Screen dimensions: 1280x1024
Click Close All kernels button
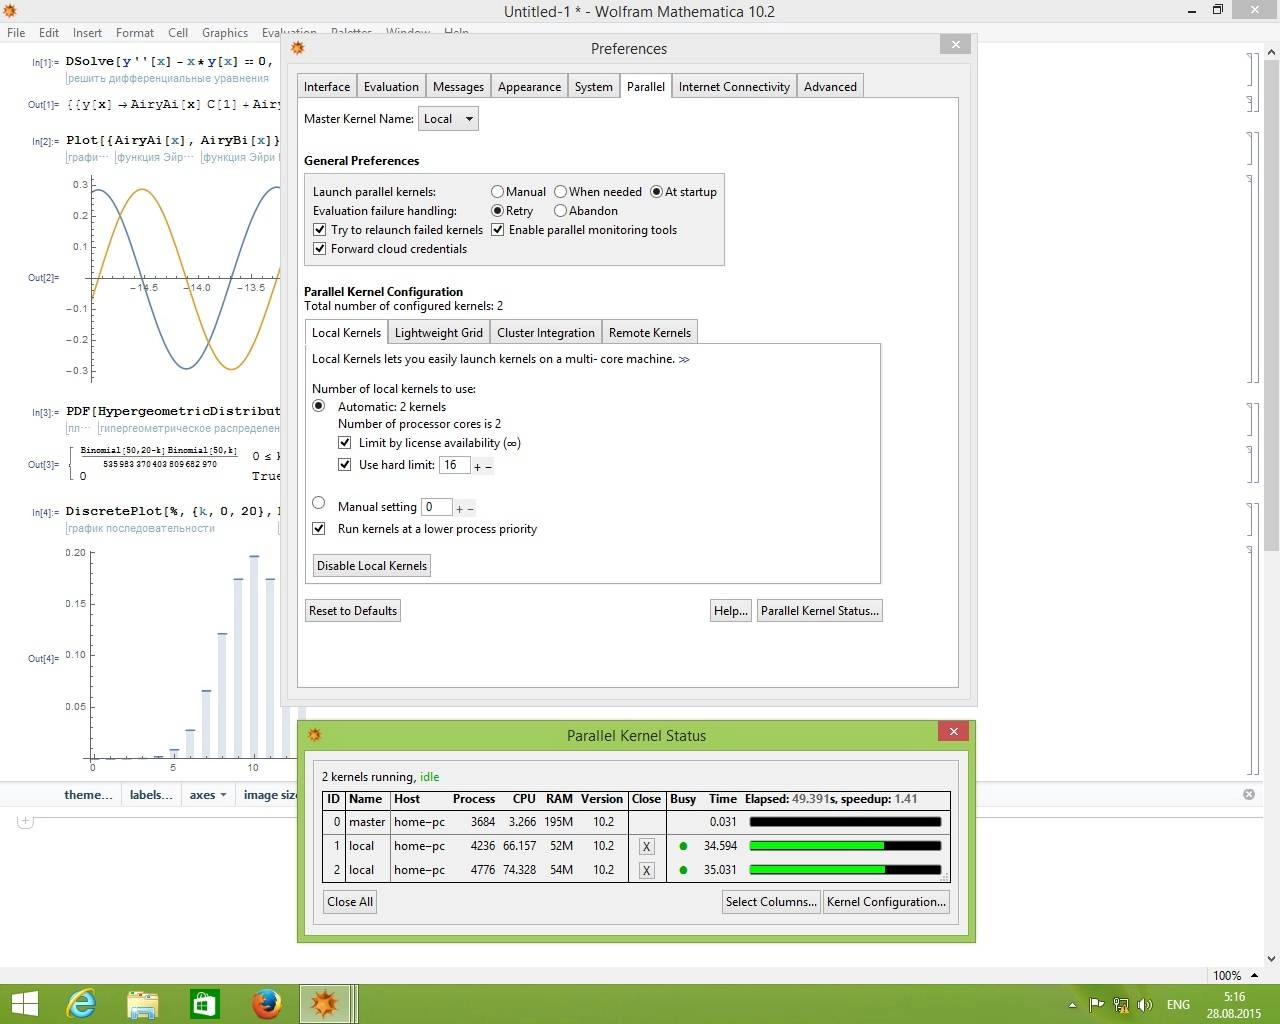[x=350, y=902]
